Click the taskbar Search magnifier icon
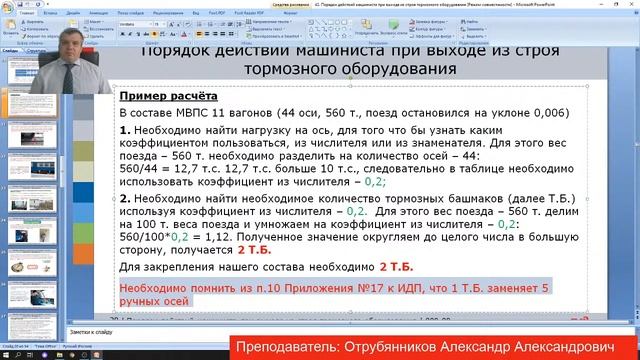Viewport: 640px width, 360px height. (18, 355)
